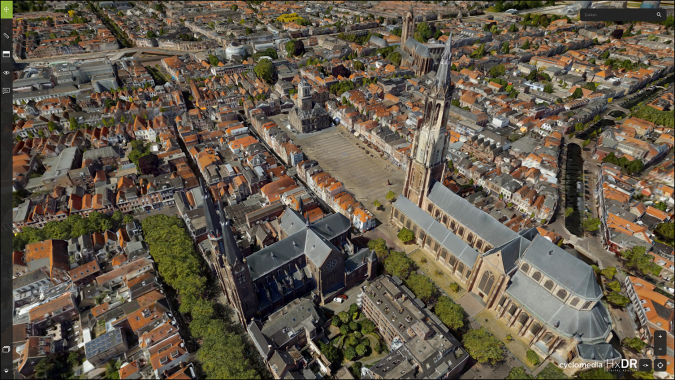Open the layout panel icon in sidebar
The image size is (675, 380).
point(6,54)
